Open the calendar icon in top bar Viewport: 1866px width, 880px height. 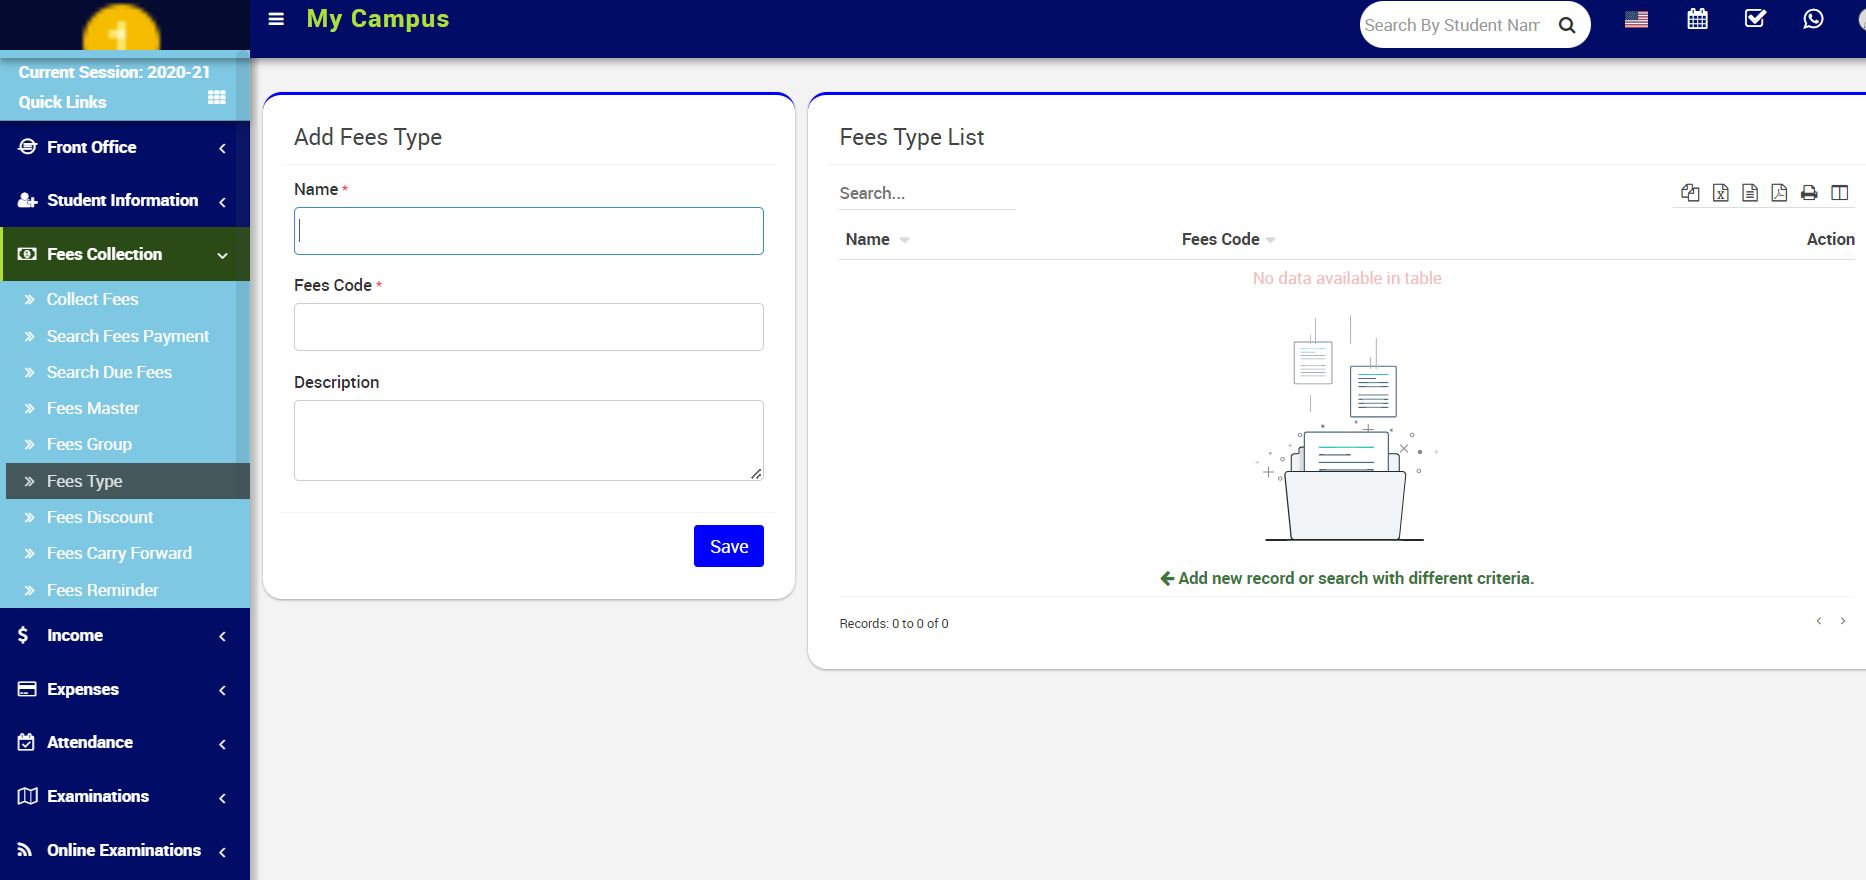[x=1697, y=19]
